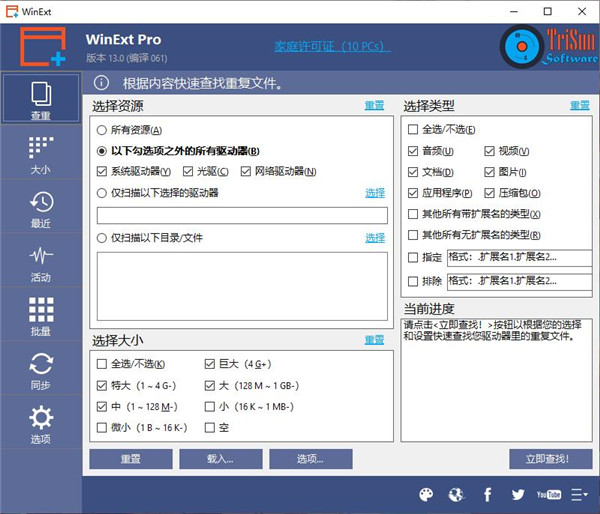This screenshot has width=600, height=514.
Task: Click the 载入... button
Action: pos(220,459)
